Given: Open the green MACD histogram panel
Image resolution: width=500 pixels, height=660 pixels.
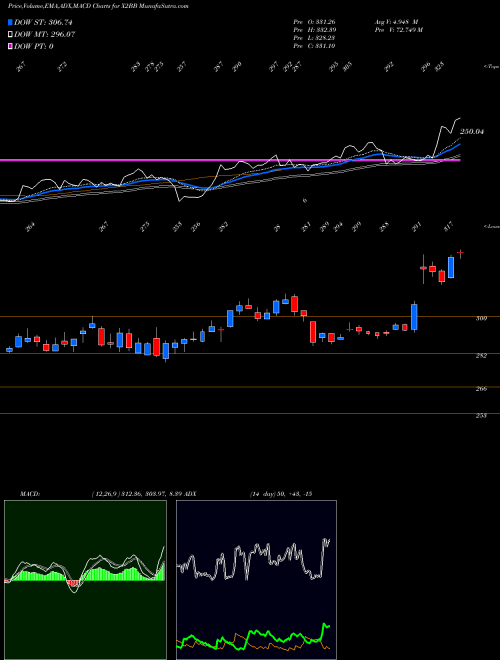Looking at the screenshot, I should pyautogui.click(x=85, y=580).
